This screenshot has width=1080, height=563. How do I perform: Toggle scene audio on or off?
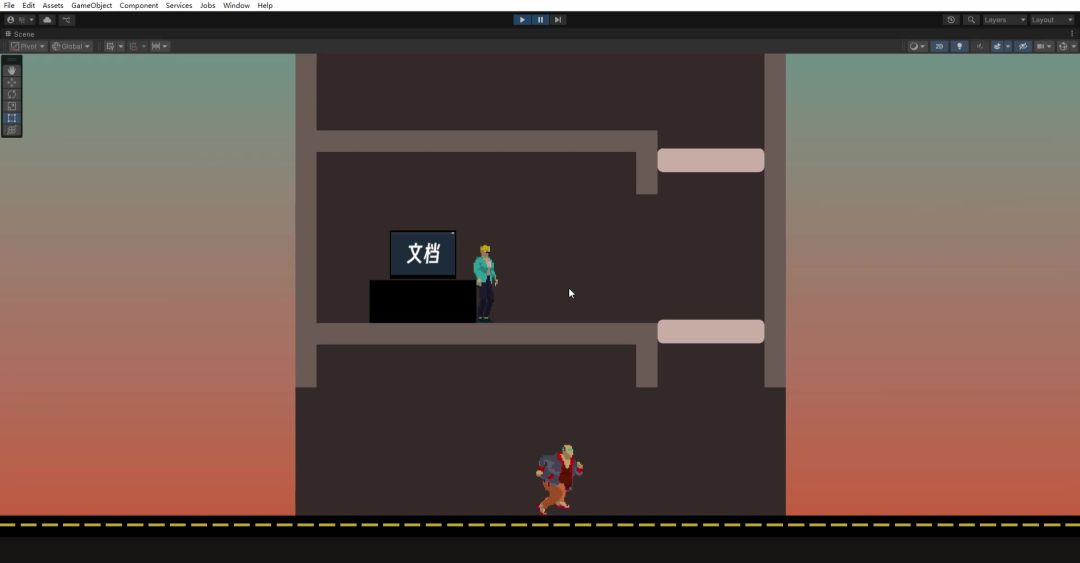click(980, 46)
